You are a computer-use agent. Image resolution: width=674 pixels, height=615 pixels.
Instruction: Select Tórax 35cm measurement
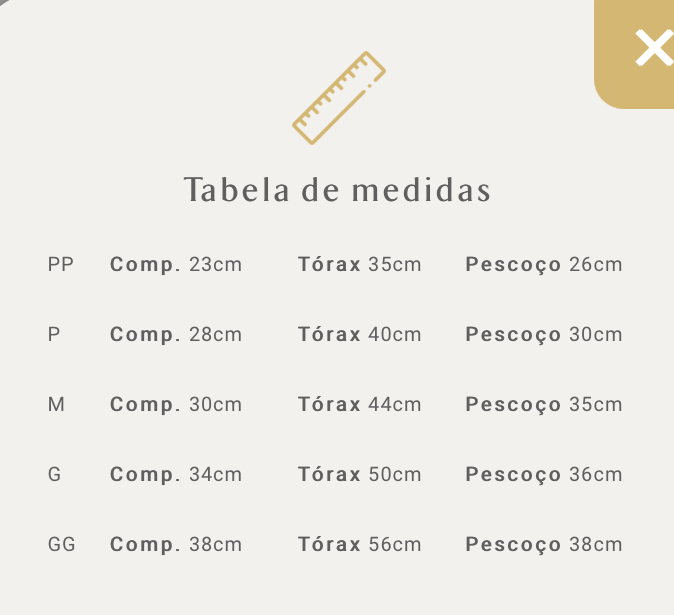(x=359, y=264)
